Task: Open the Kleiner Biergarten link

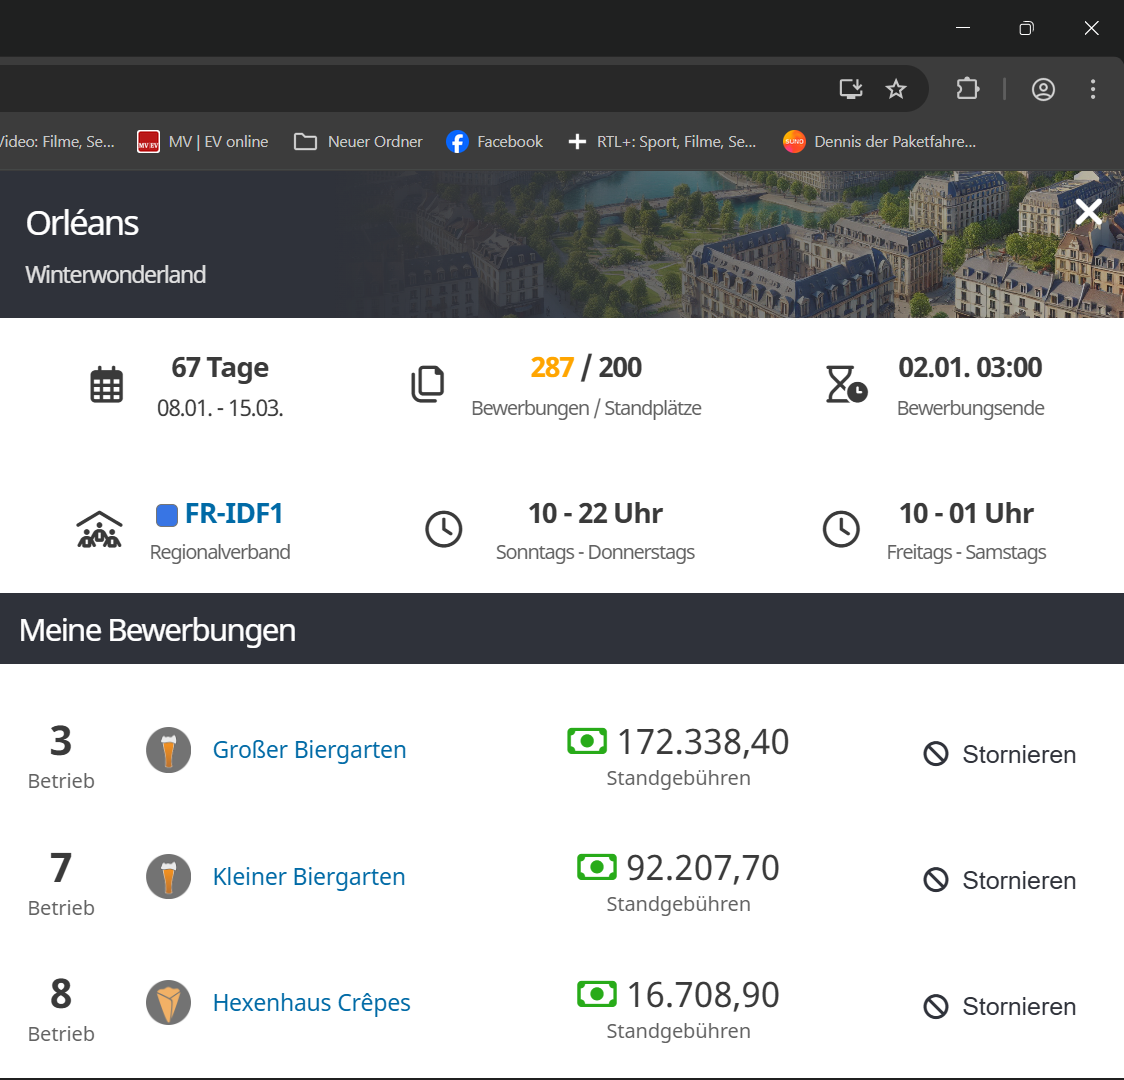Action: (309, 877)
